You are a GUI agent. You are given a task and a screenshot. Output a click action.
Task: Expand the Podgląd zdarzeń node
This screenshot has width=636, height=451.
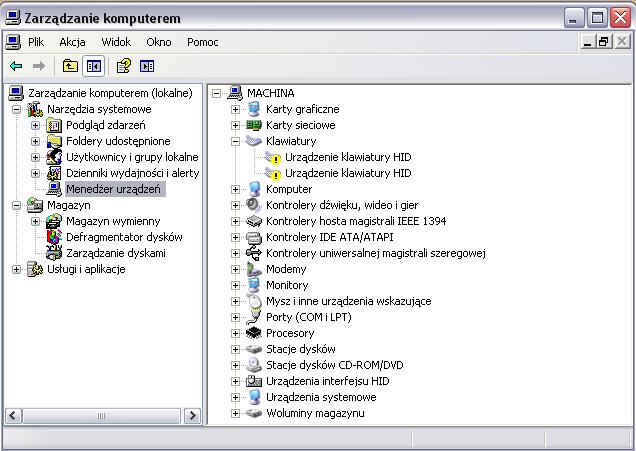(35, 125)
